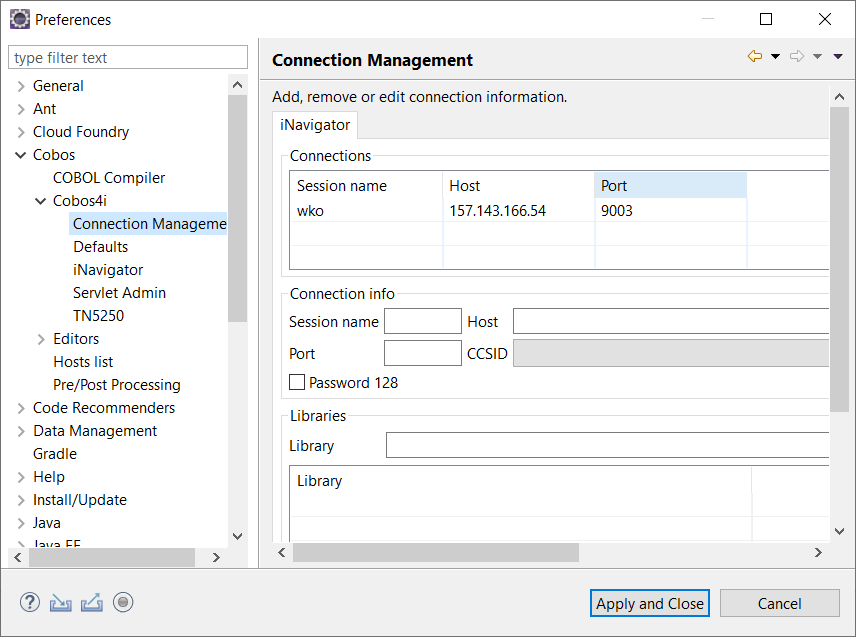Click the Oomph preference recorder icon

(123, 603)
